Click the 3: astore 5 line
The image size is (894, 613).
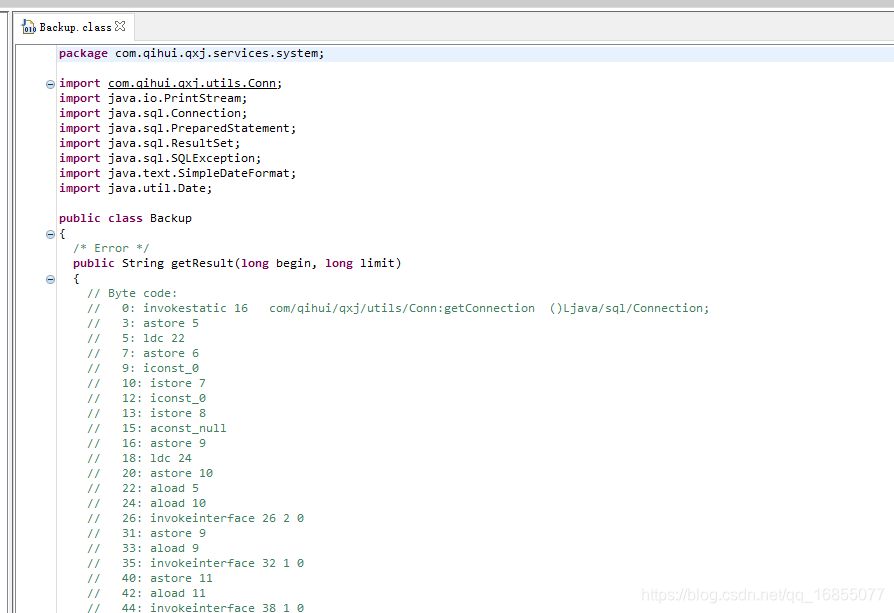(143, 323)
